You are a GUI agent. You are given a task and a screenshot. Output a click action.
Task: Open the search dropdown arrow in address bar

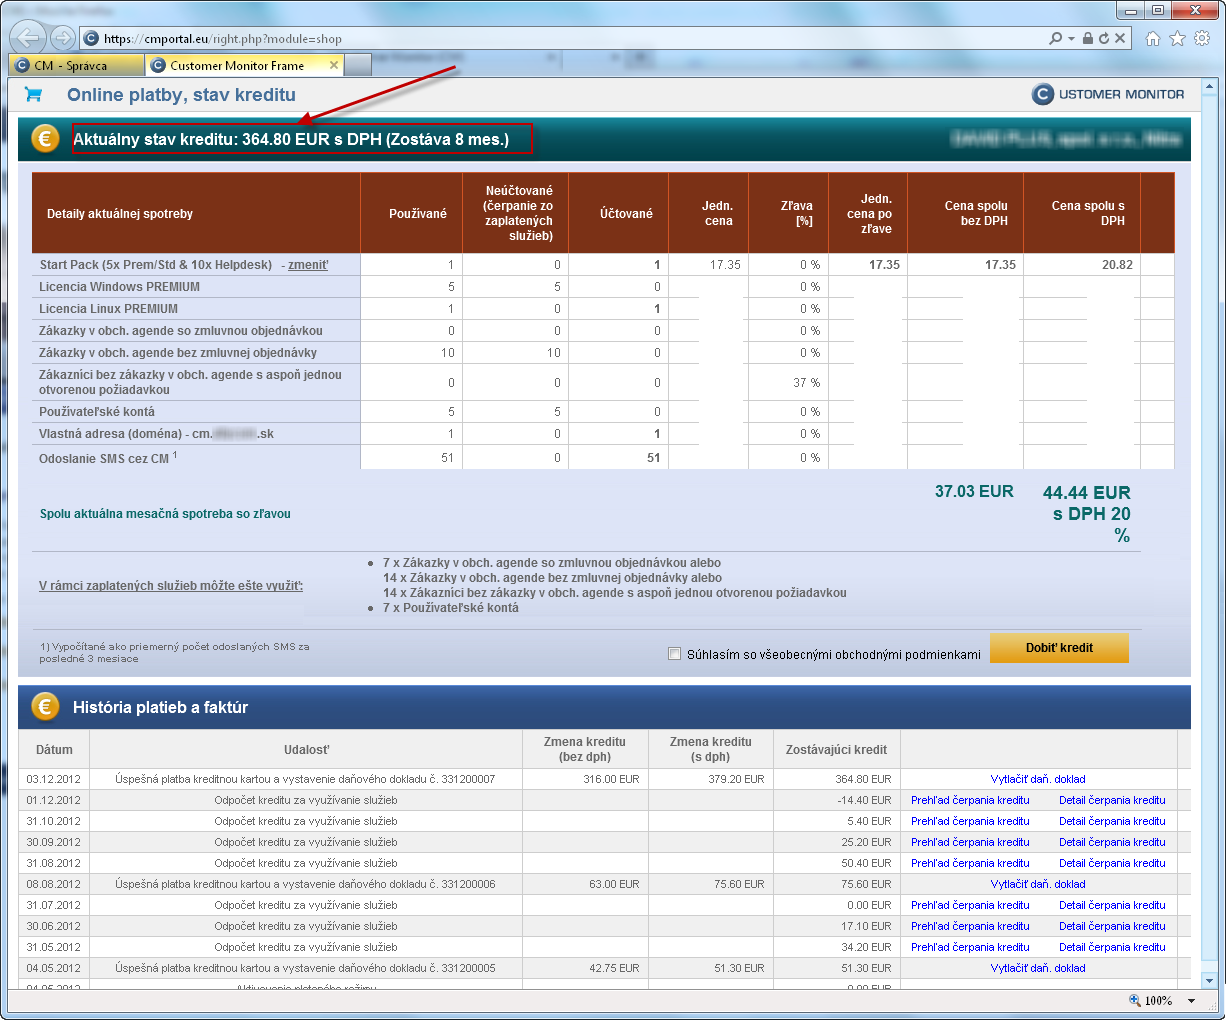point(1071,38)
